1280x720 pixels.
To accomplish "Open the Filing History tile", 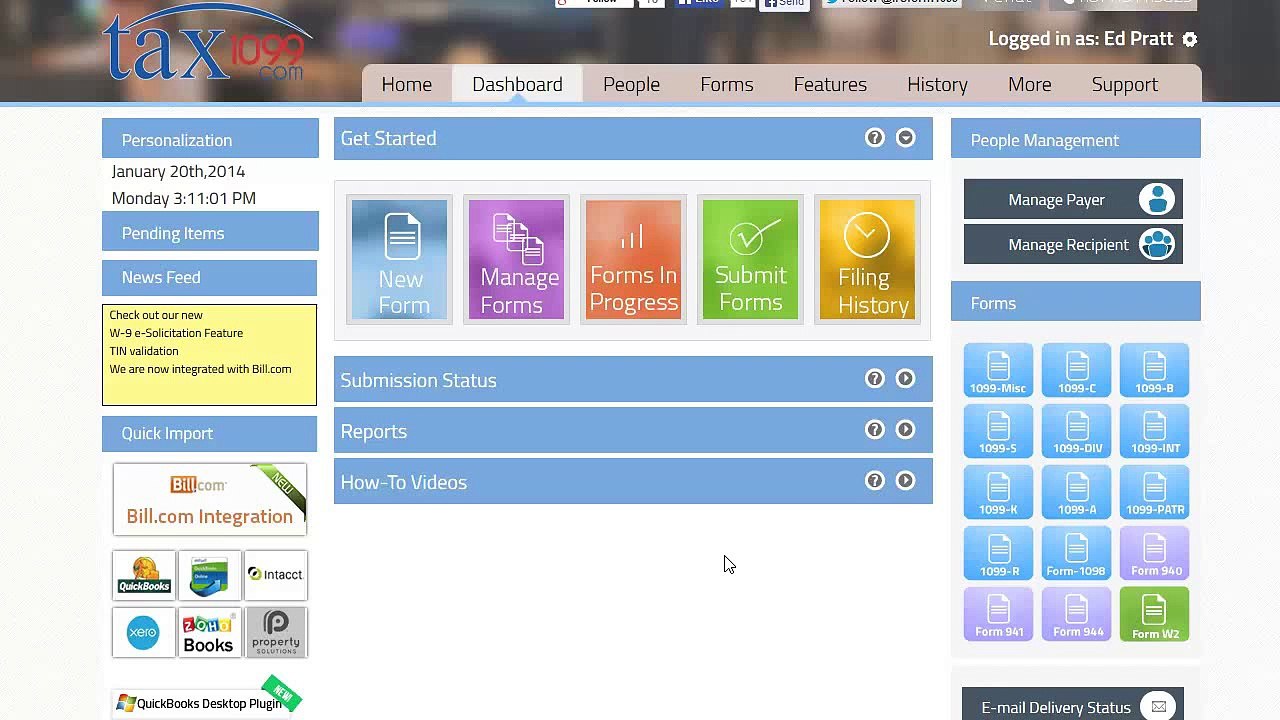I will 867,260.
